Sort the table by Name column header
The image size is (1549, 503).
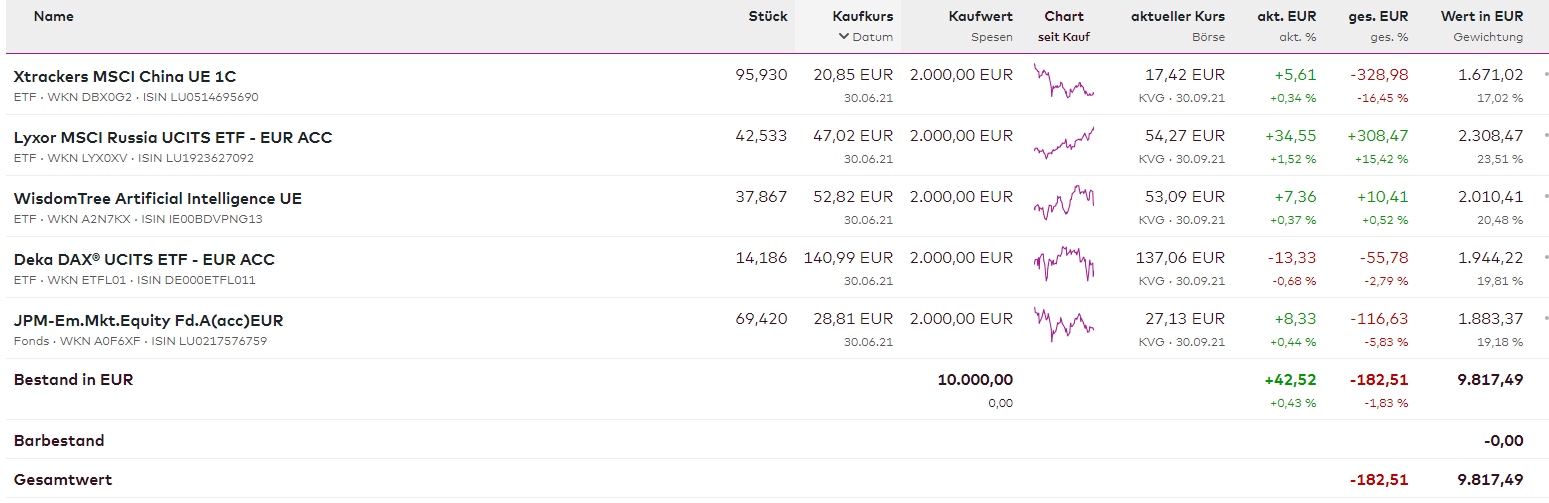pyautogui.click(x=53, y=16)
